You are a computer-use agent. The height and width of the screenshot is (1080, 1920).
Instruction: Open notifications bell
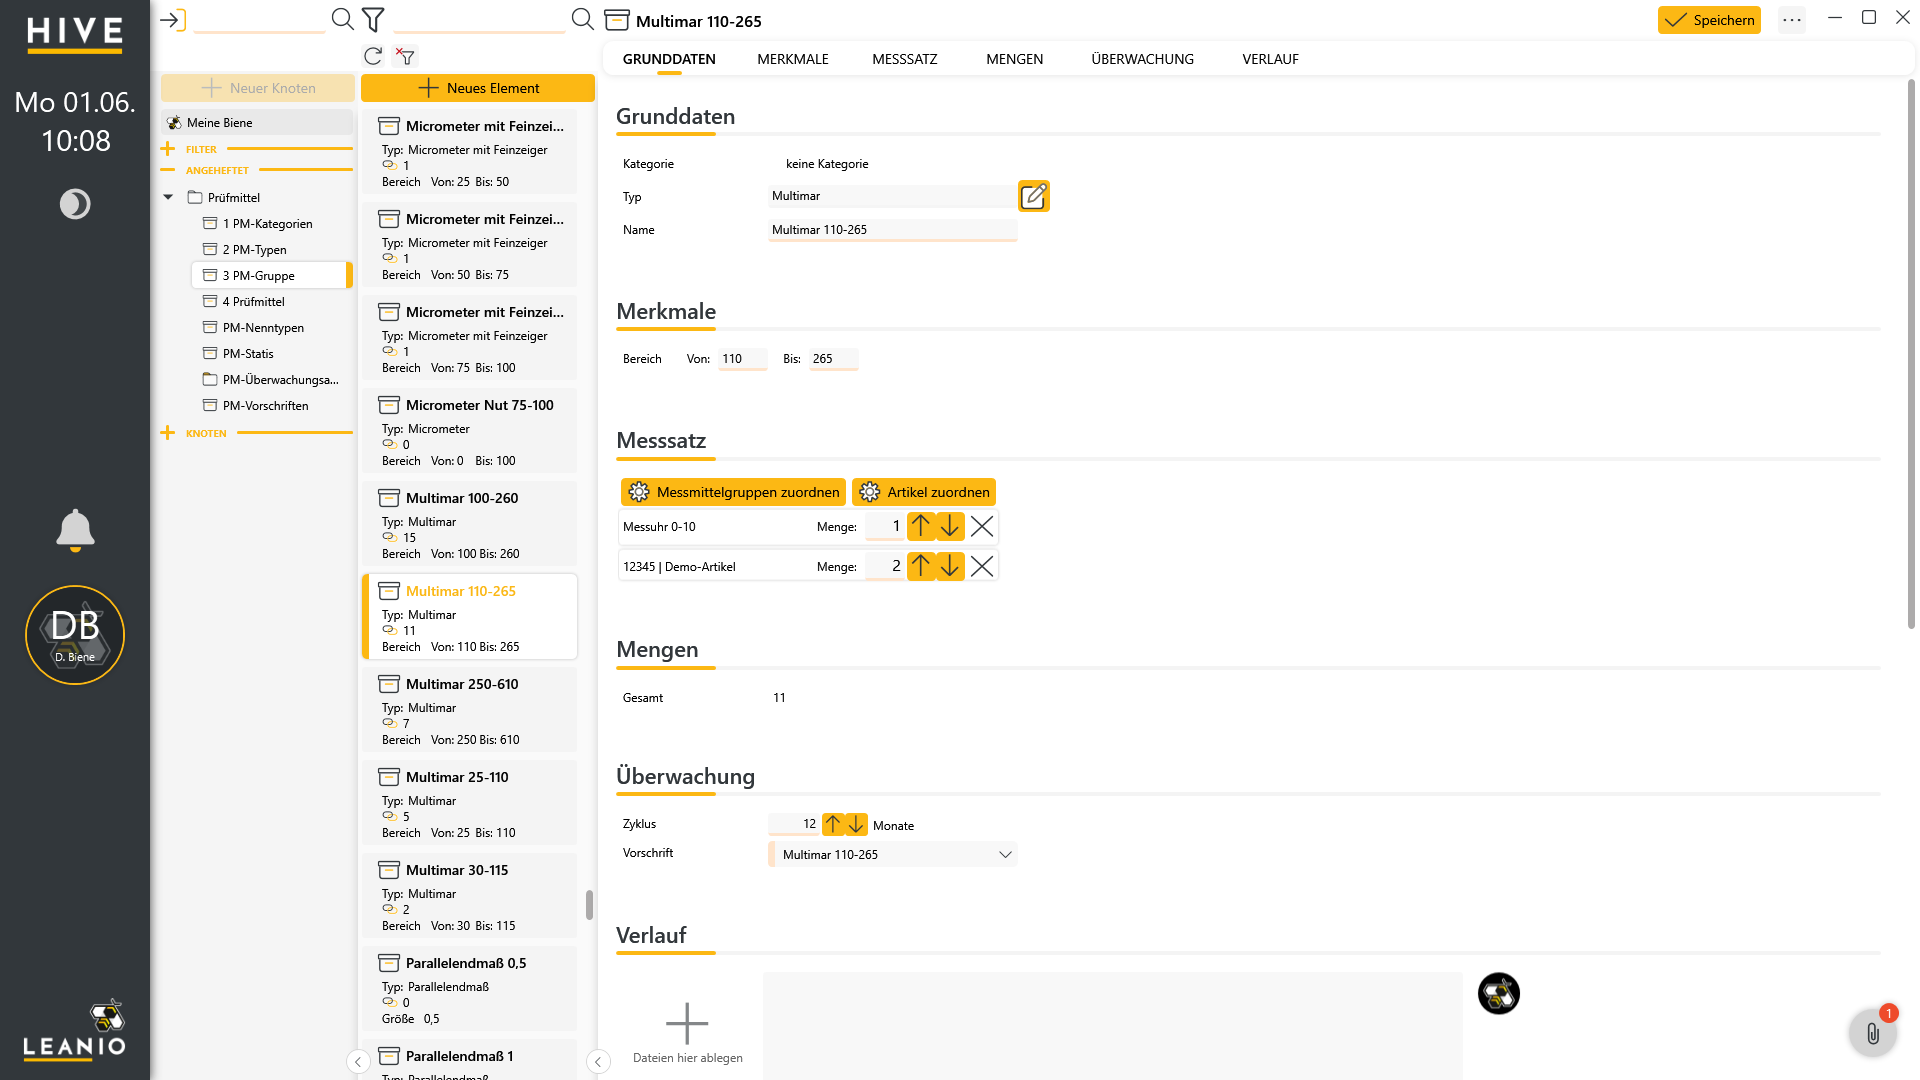75,530
